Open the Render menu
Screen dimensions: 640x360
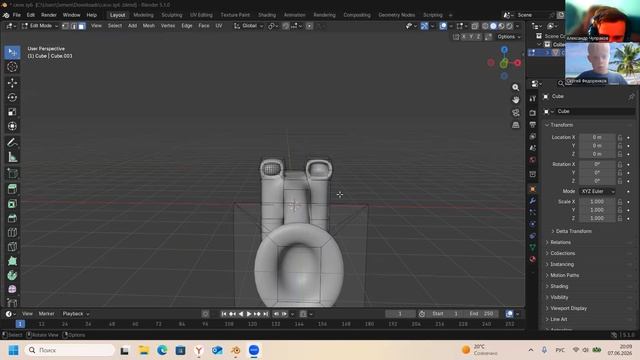[x=49, y=15]
